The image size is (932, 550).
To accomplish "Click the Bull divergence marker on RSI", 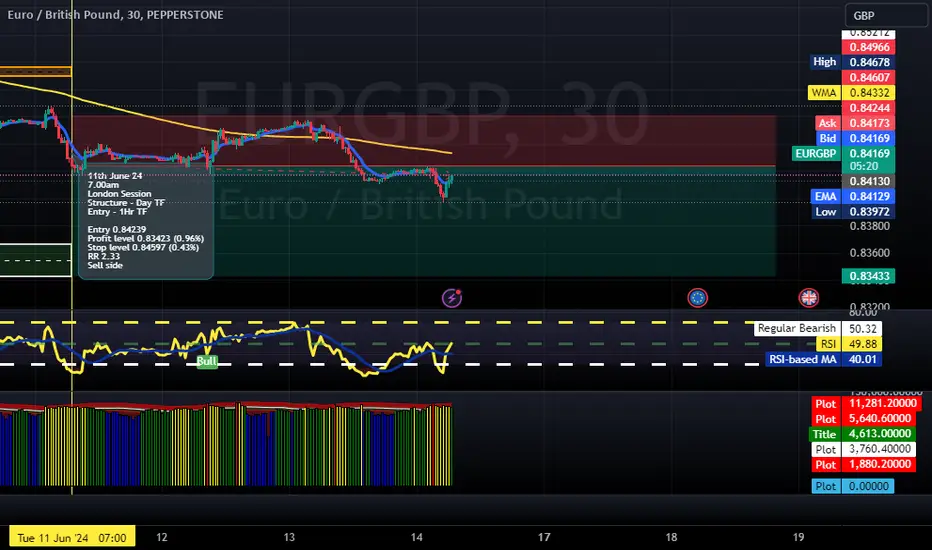I will point(207,362).
